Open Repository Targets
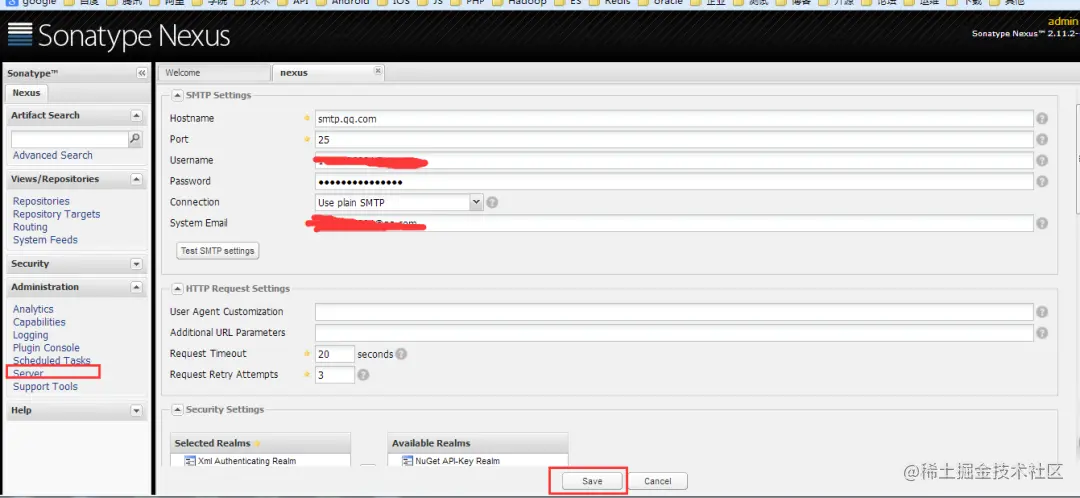The height and width of the screenshot is (498, 1080). tap(56, 214)
